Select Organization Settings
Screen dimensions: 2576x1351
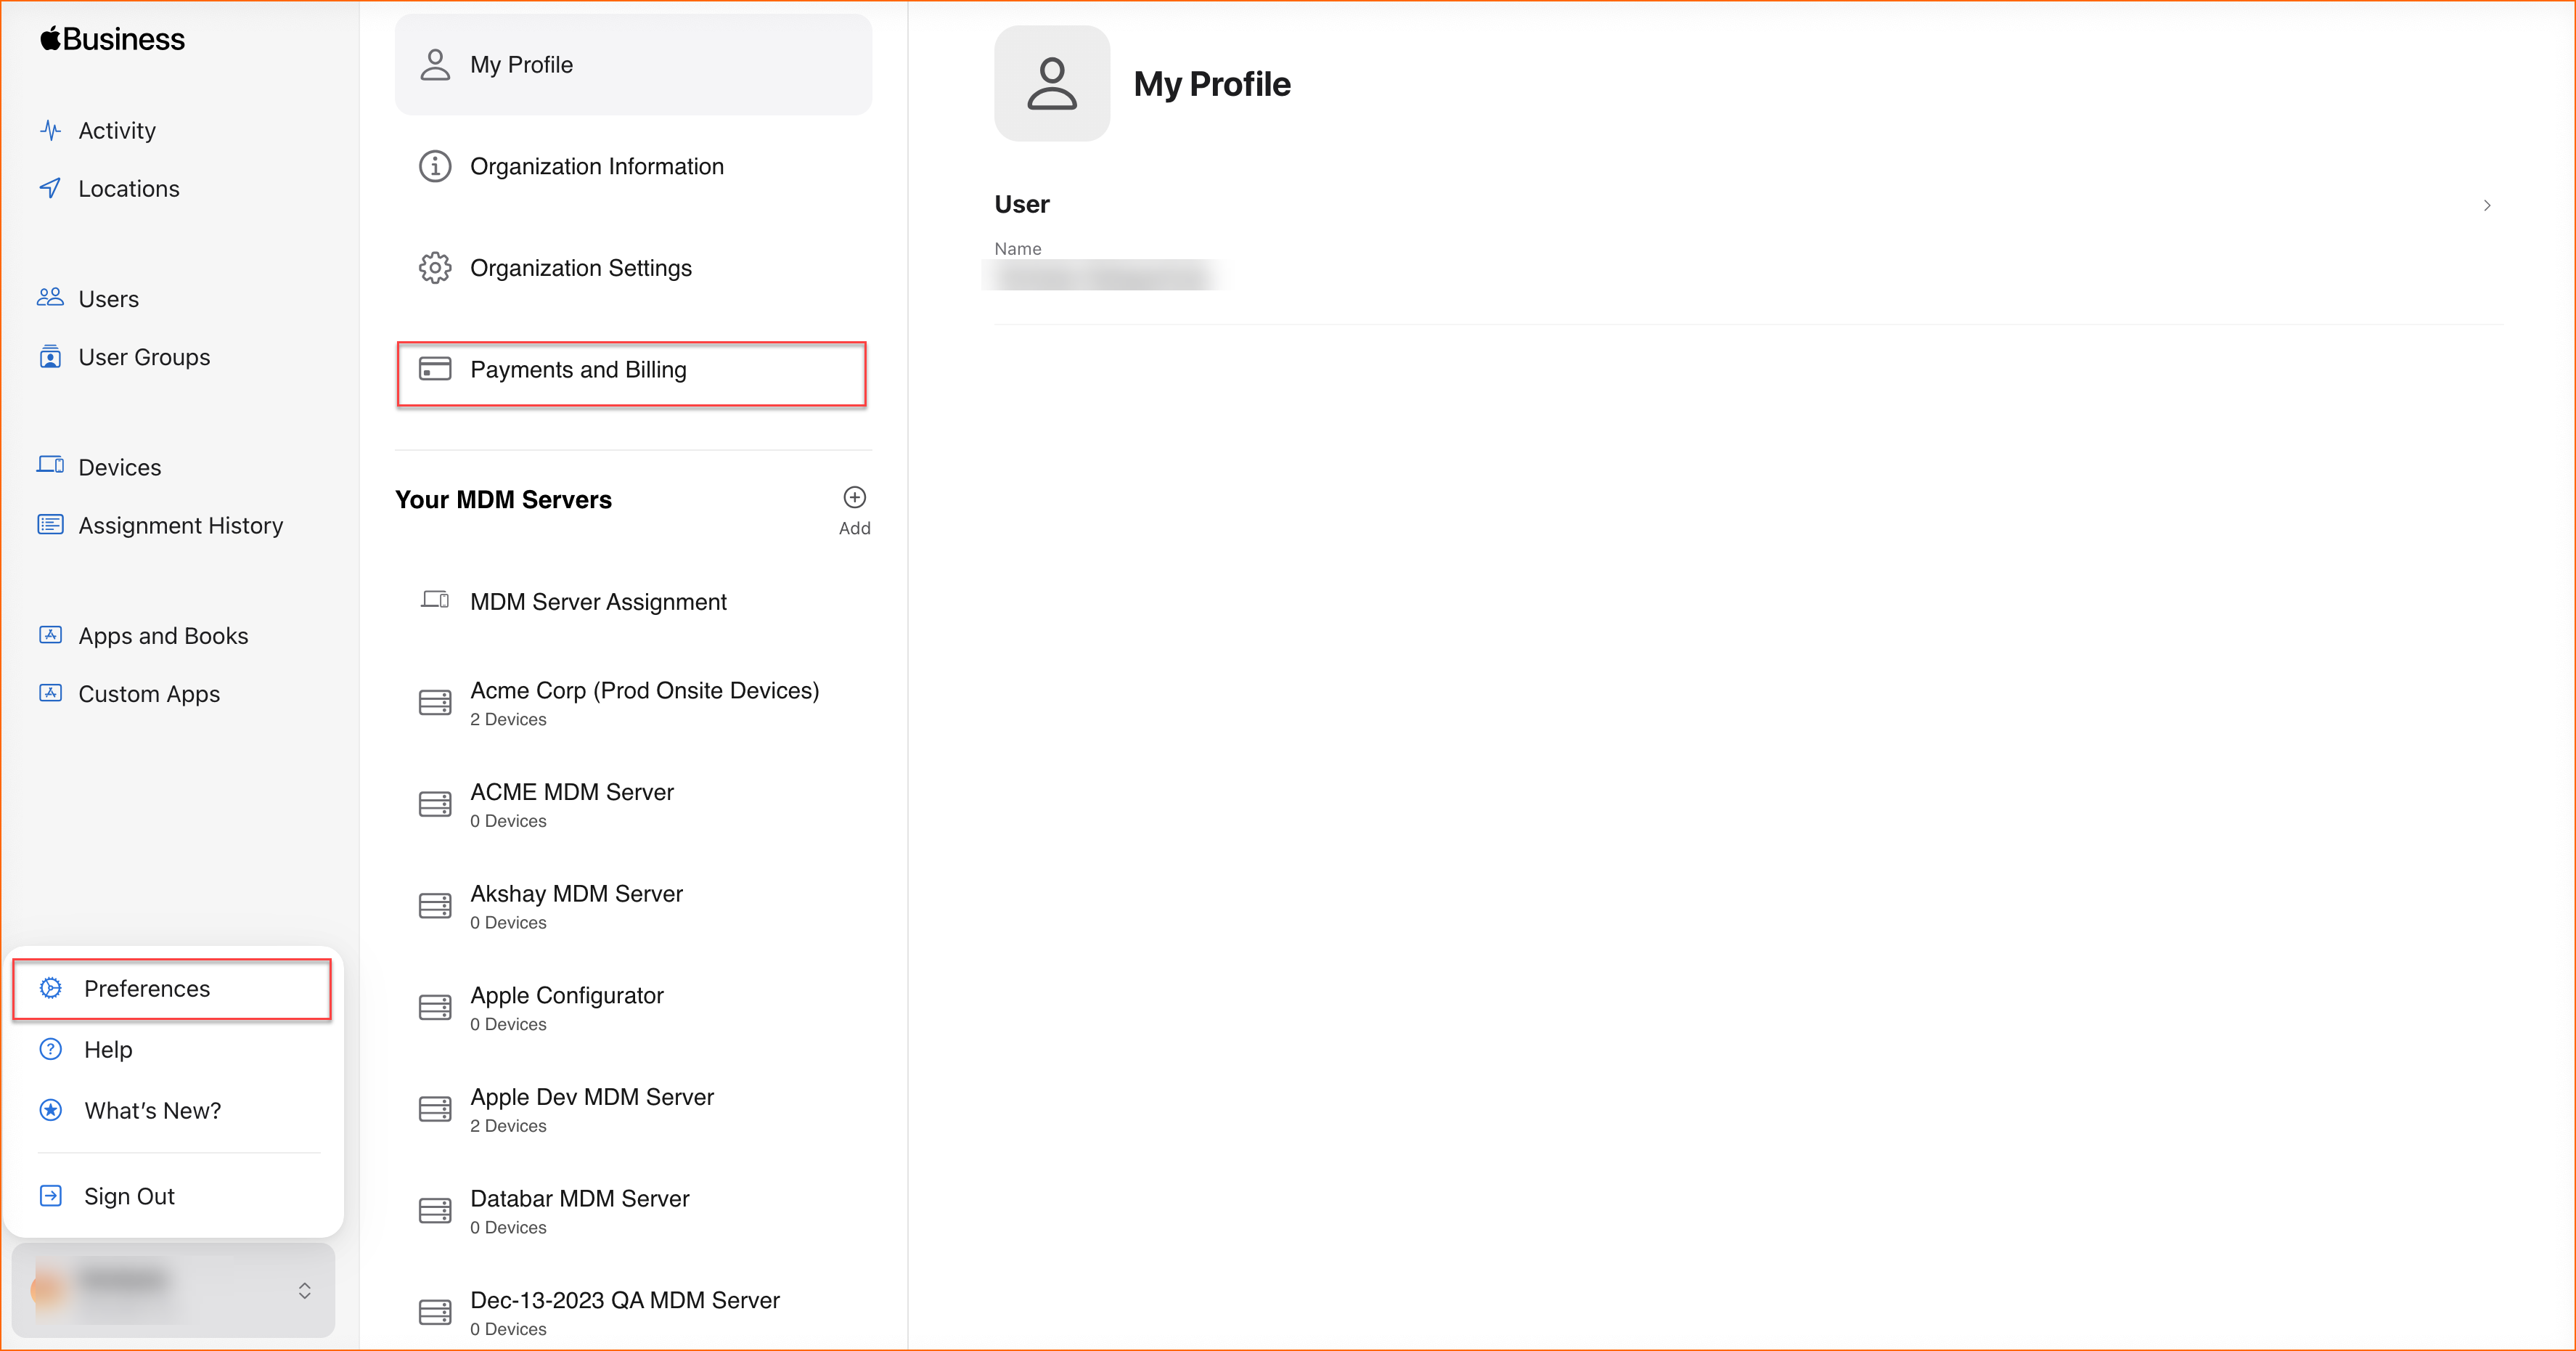[633, 268]
